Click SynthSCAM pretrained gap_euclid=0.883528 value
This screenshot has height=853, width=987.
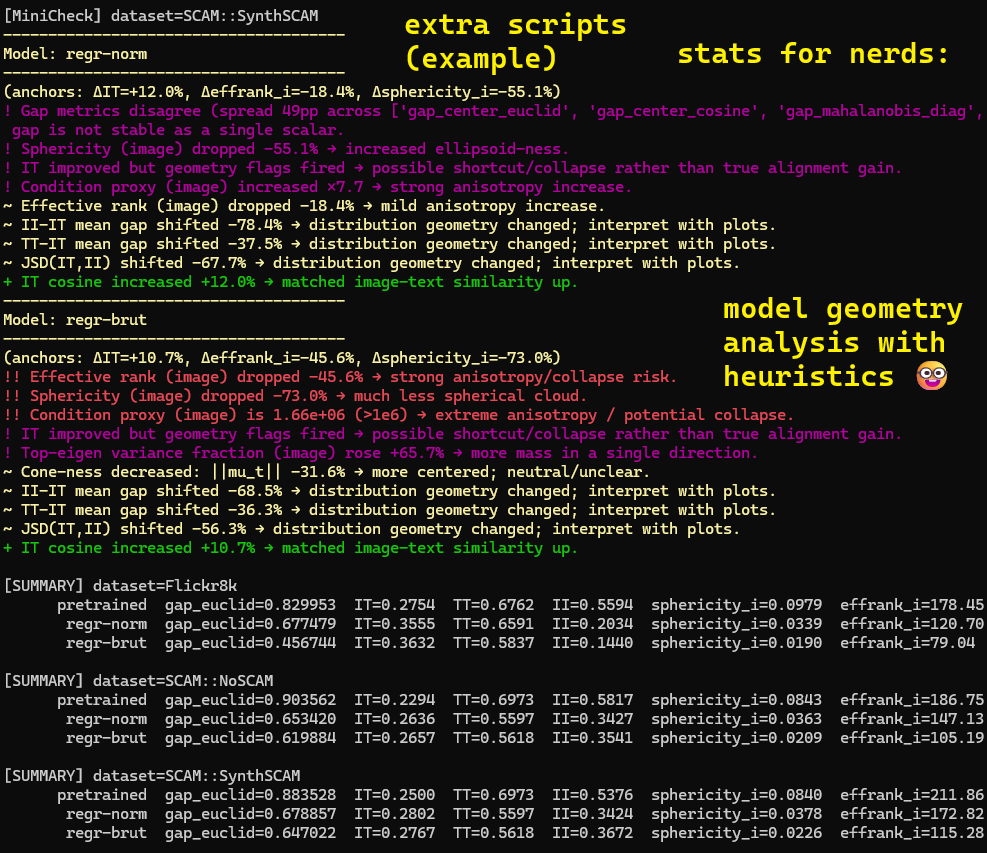point(251,795)
